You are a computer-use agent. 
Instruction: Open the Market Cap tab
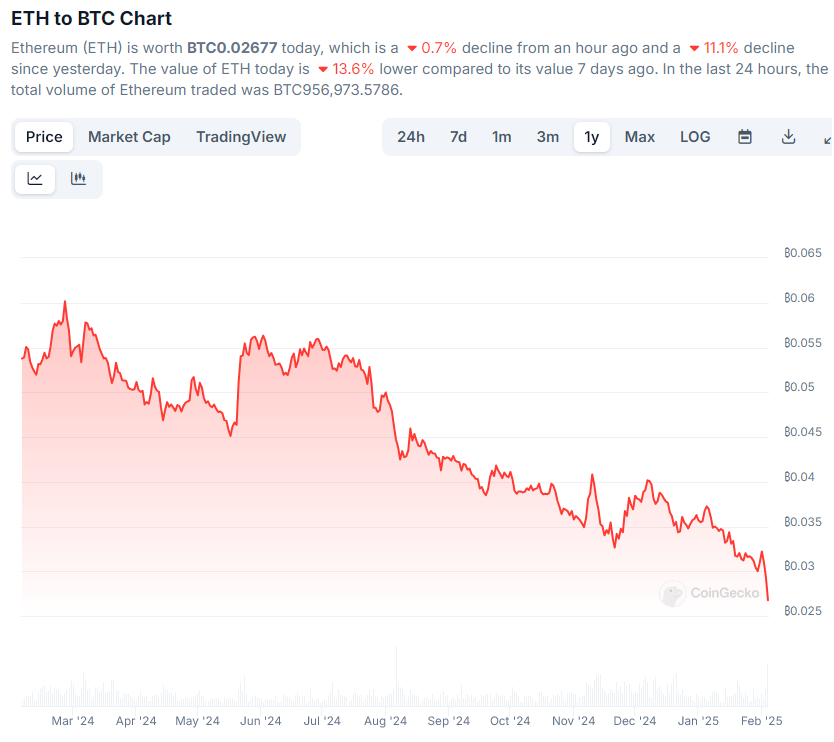point(129,137)
